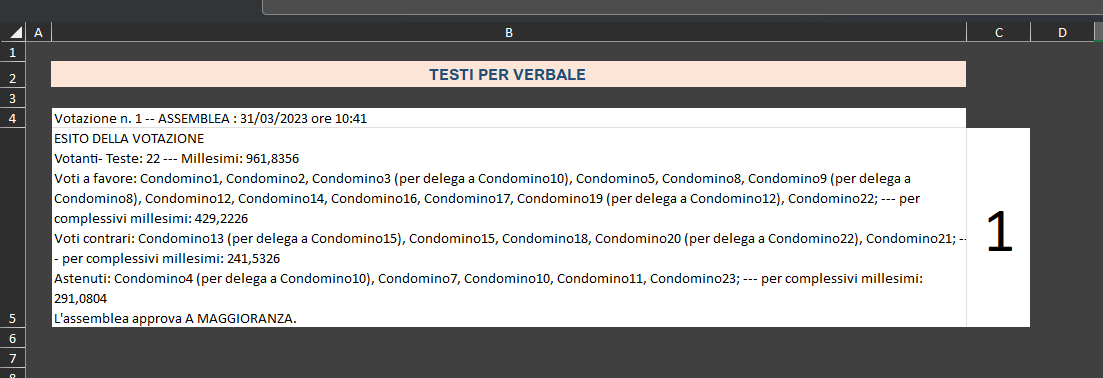Select column A header

point(38,32)
